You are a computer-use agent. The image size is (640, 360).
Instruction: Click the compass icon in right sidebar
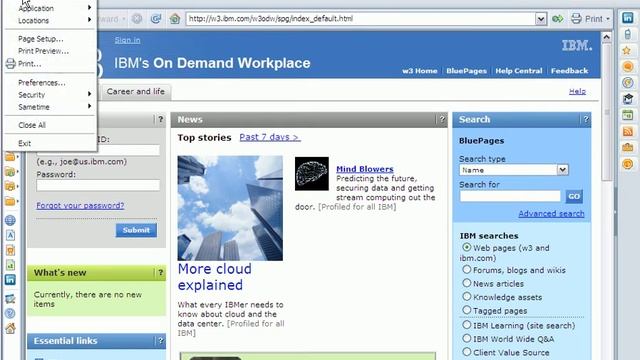pyautogui.click(x=628, y=83)
